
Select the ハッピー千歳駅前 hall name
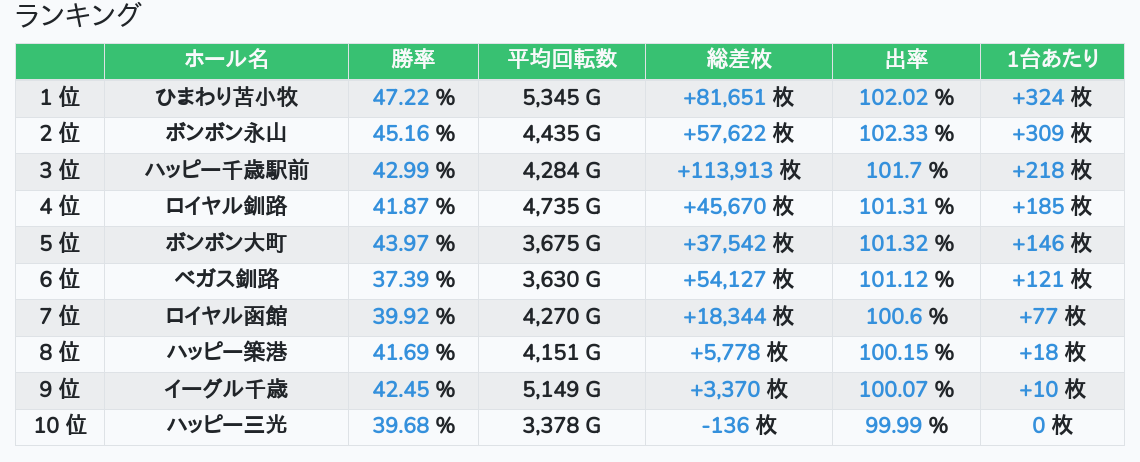click(227, 171)
